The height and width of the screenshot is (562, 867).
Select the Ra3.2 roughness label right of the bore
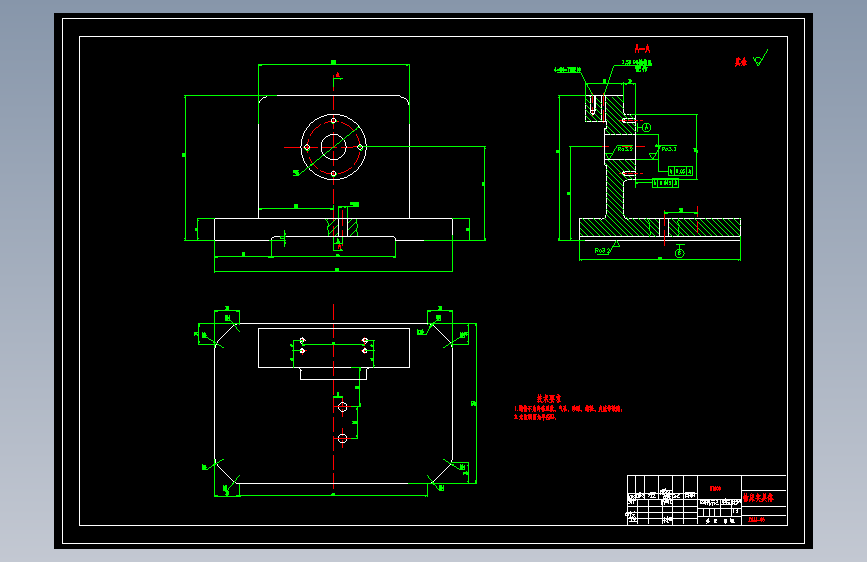668,149
